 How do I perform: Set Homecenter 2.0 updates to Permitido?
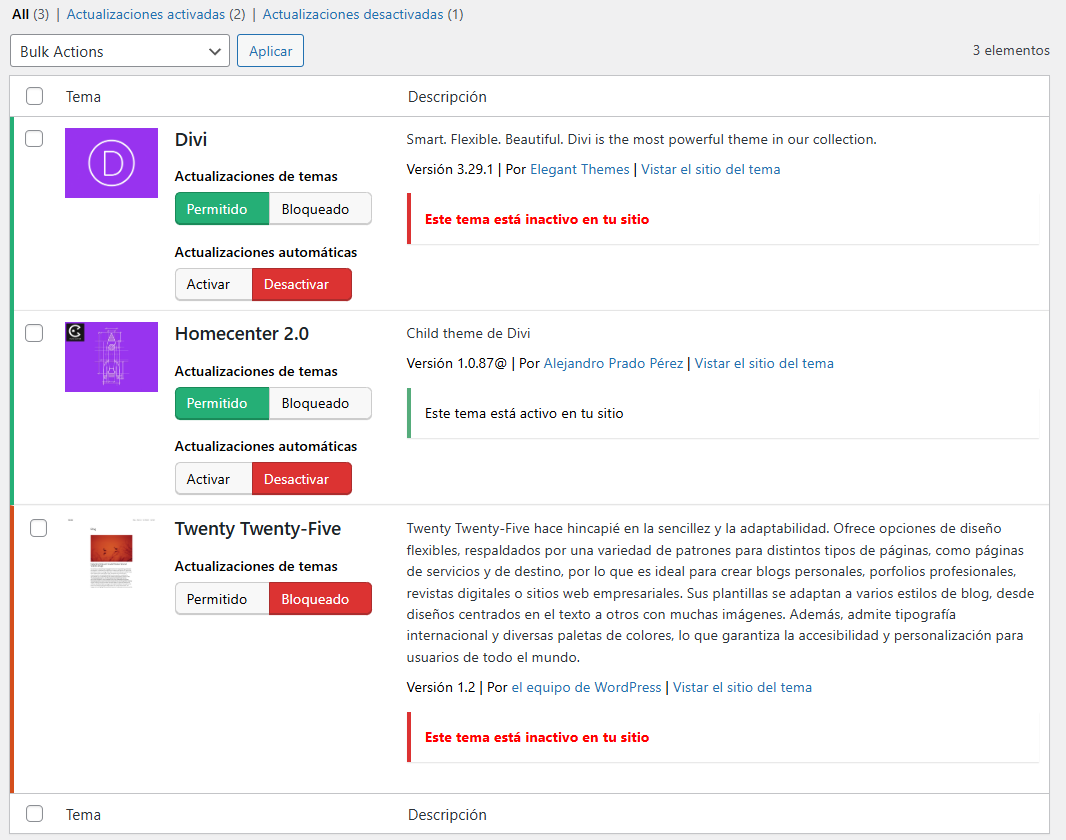click(x=222, y=403)
